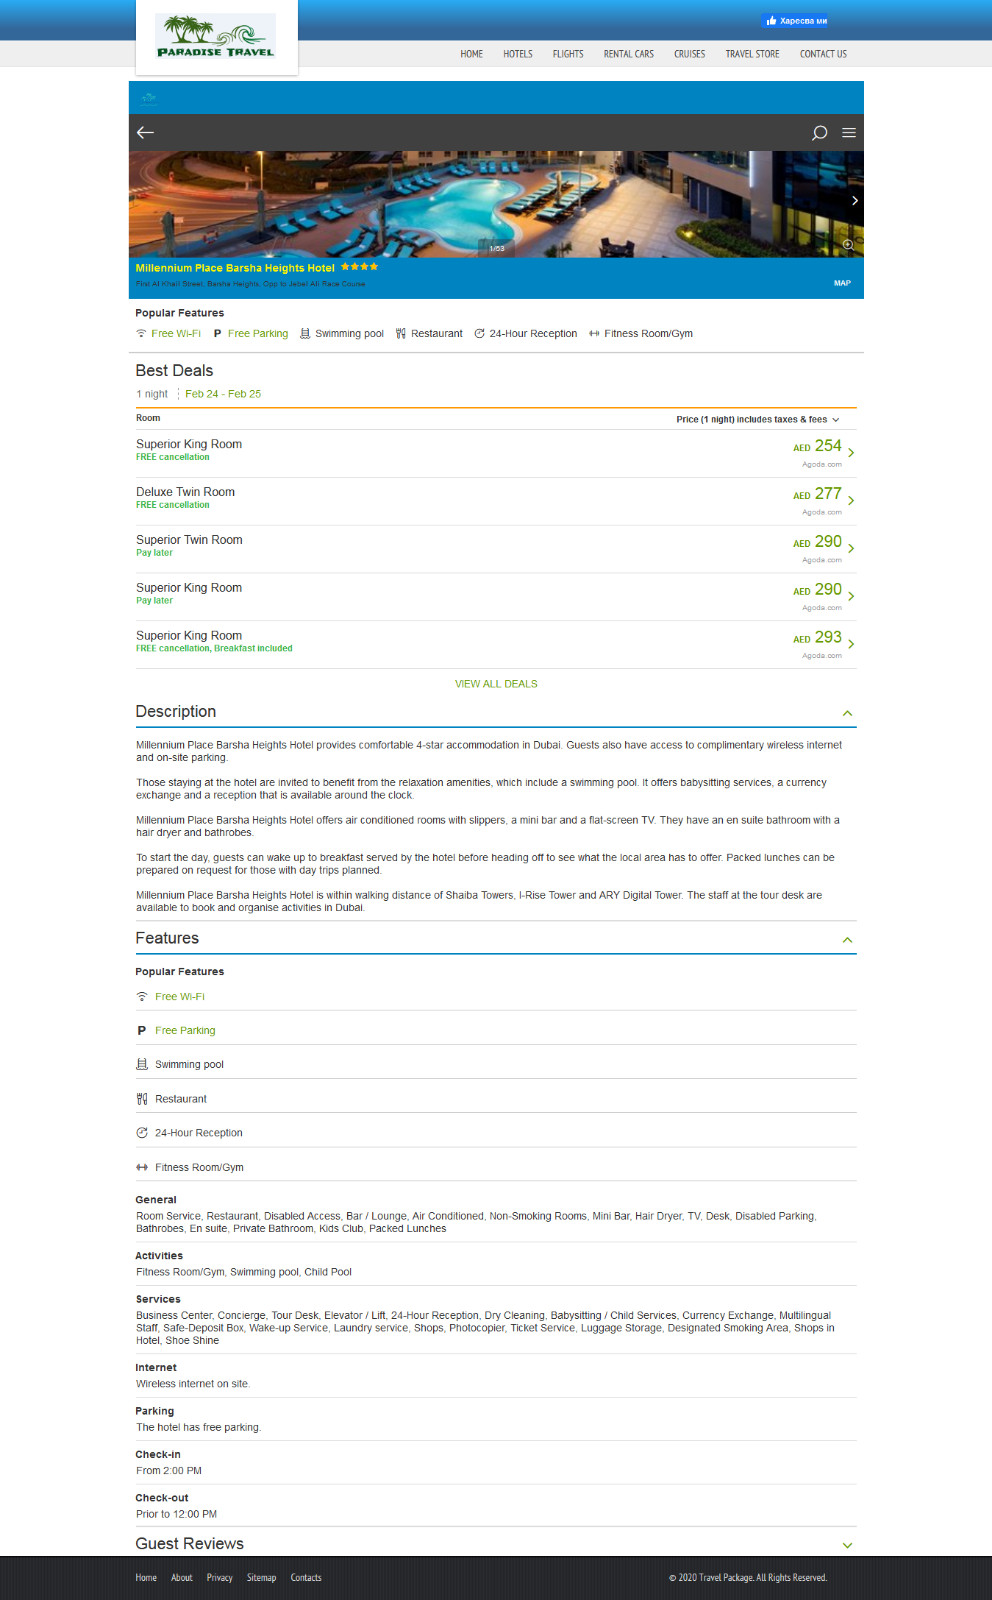Image resolution: width=992 pixels, height=1600 pixels.
Task: Click footer Privacy link
Action: 220,1578
